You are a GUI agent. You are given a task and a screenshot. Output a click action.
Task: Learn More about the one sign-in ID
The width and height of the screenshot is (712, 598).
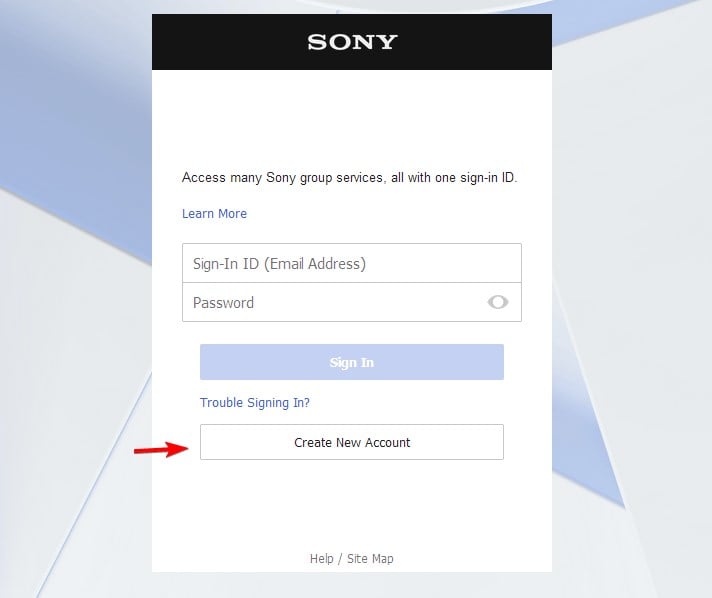point(214,213)
